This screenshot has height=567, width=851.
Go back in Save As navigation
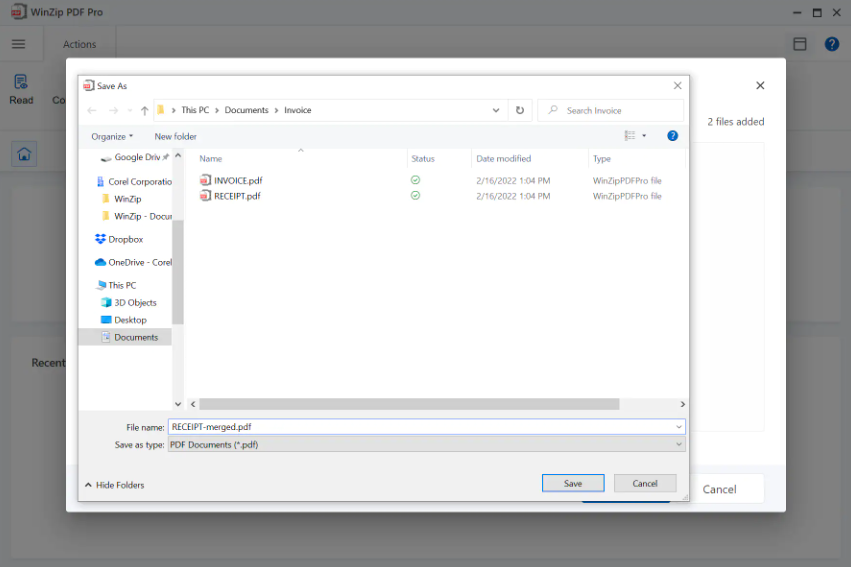[x=92, y=111]
